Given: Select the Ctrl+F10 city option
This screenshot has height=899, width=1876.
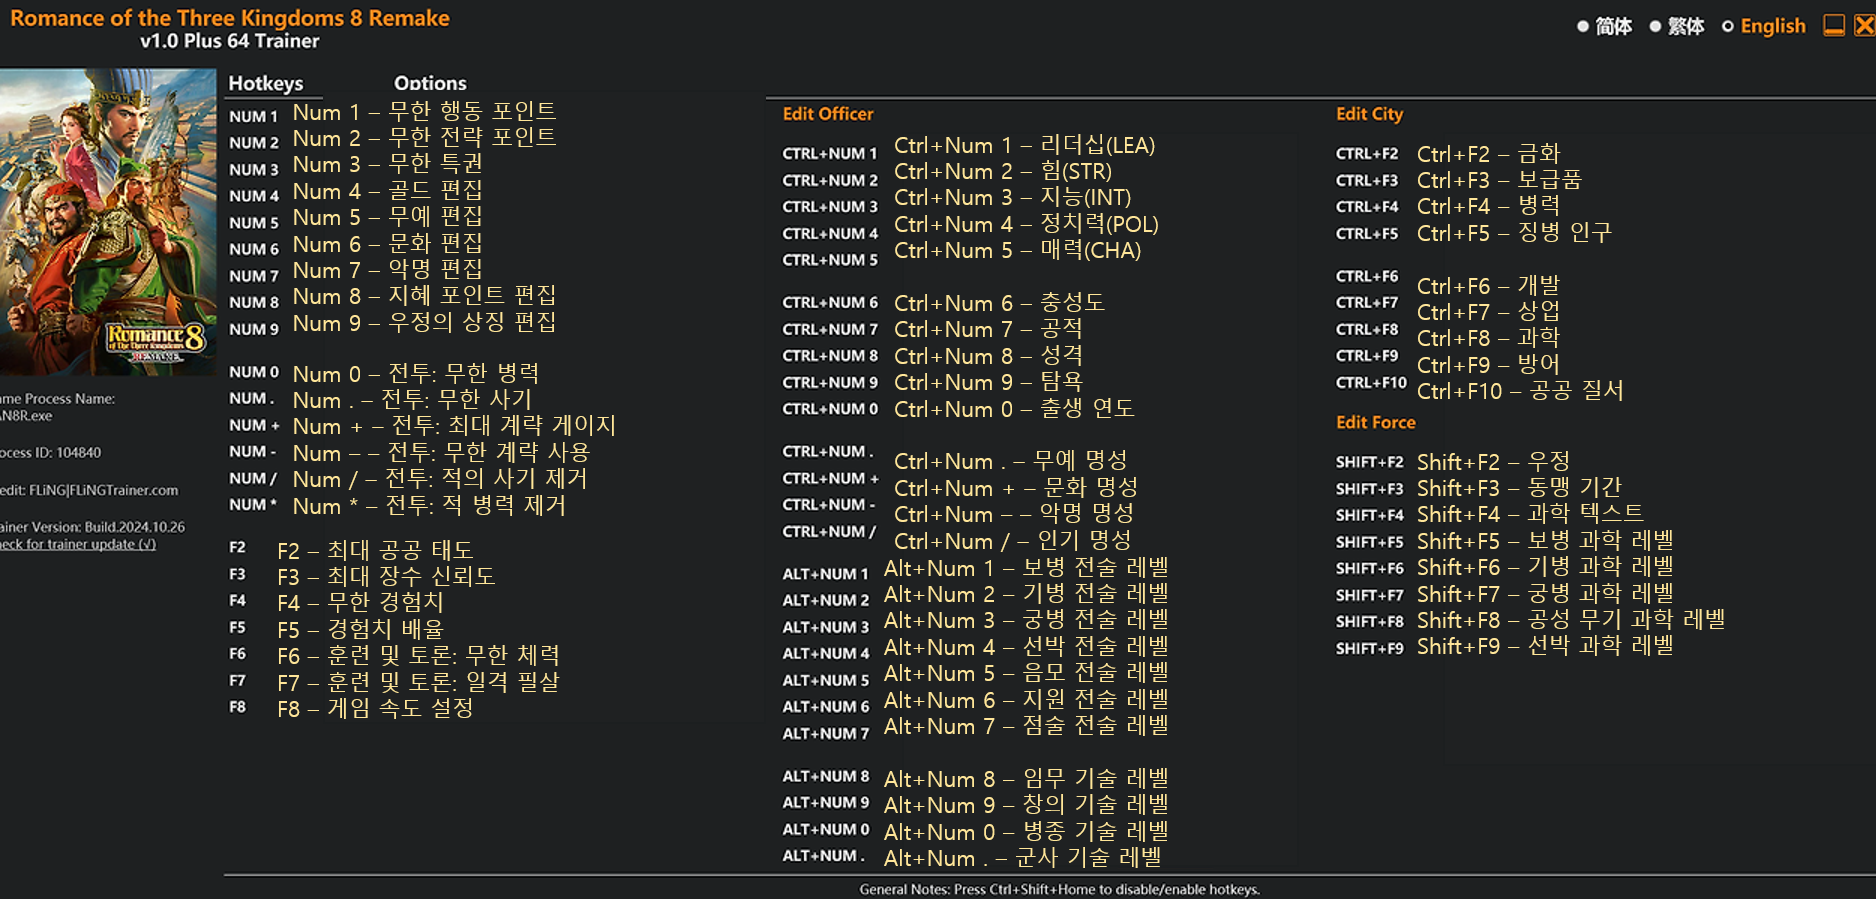Looking at the screenshot, I should pyautogui.click(x=1520, y=391).
